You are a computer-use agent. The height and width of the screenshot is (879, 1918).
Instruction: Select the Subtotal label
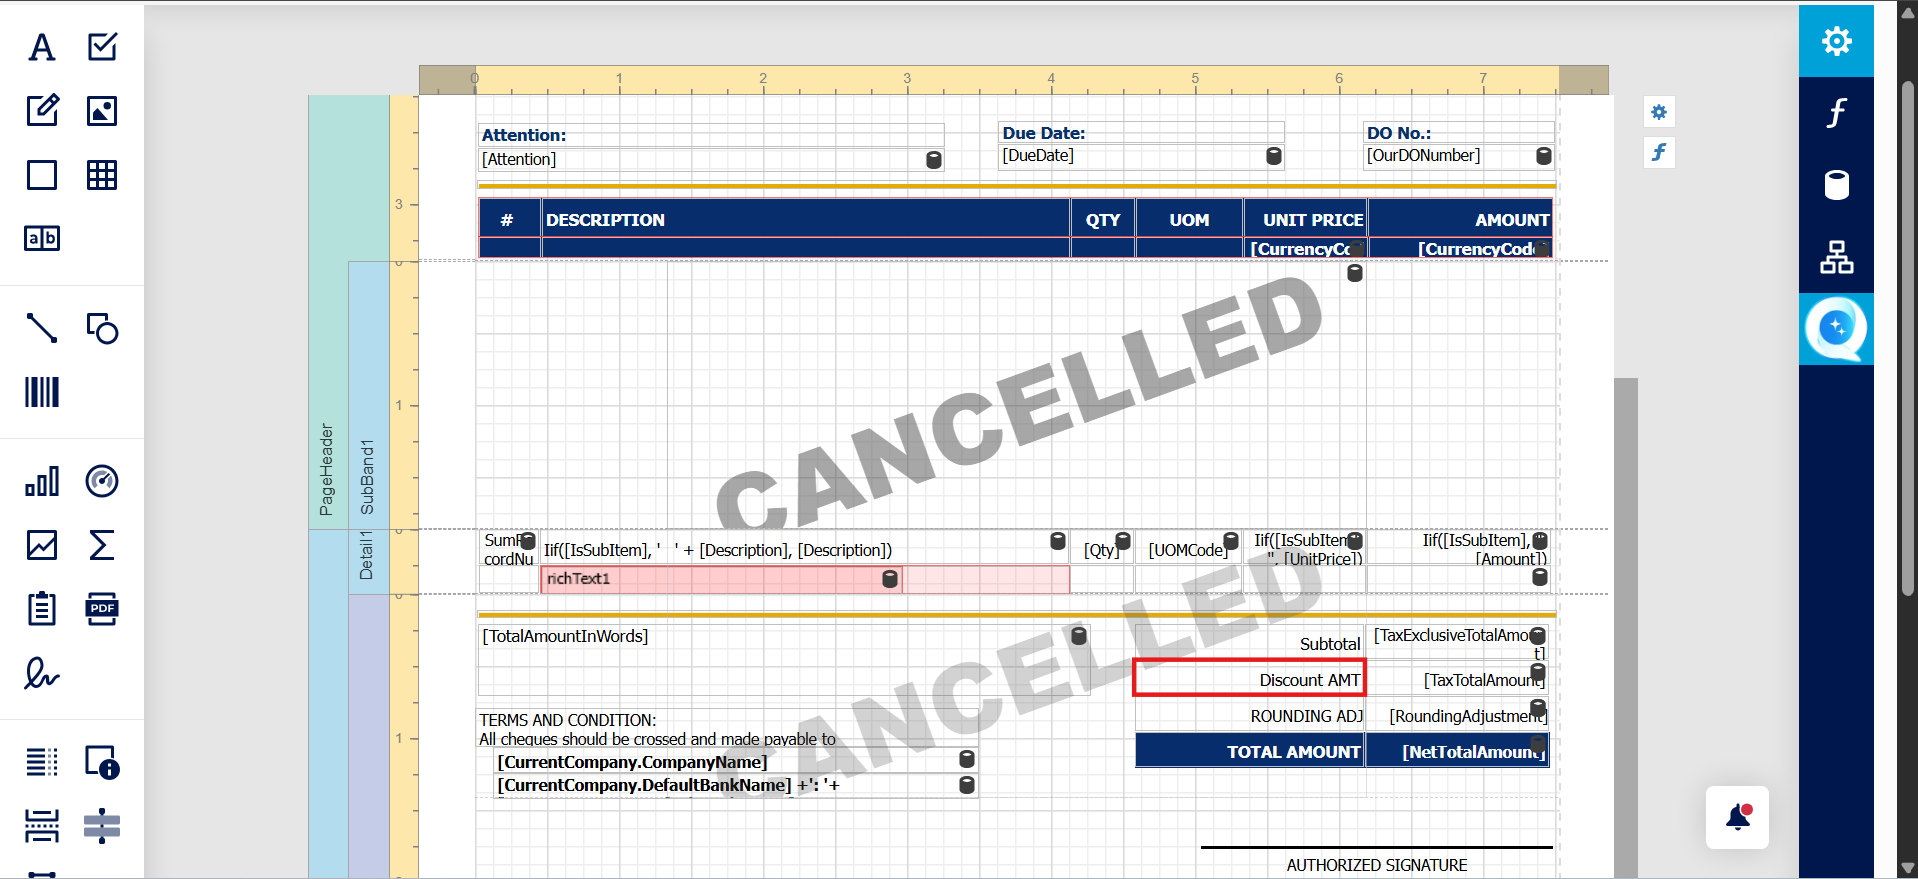(x=1250, y=644)
